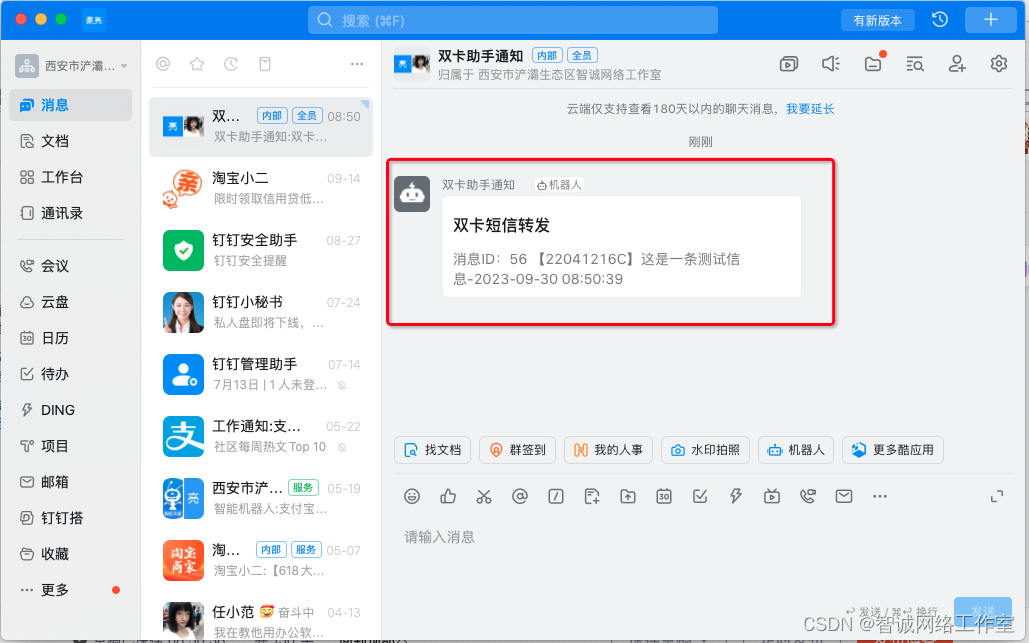Image resolution: width=1029 pixels, height=643 pixels.
Task: Click the 机器人 quick button
Action: tap(796, 450)
